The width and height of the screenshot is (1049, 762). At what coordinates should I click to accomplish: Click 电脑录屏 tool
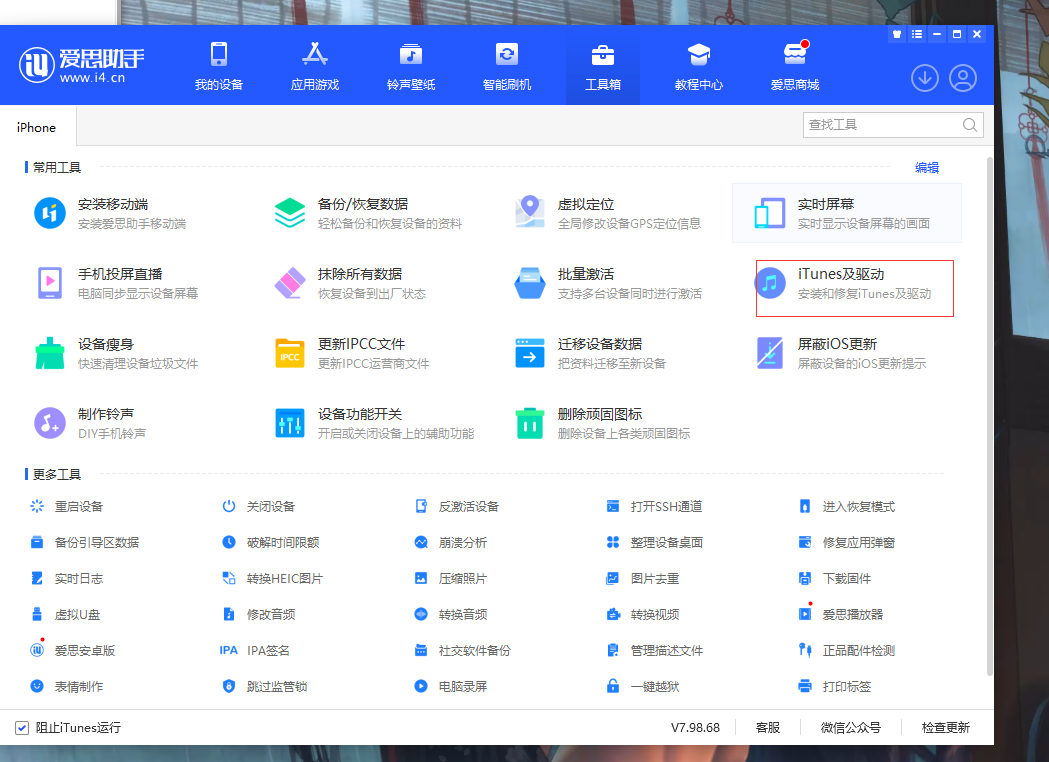tap(450, 686)
